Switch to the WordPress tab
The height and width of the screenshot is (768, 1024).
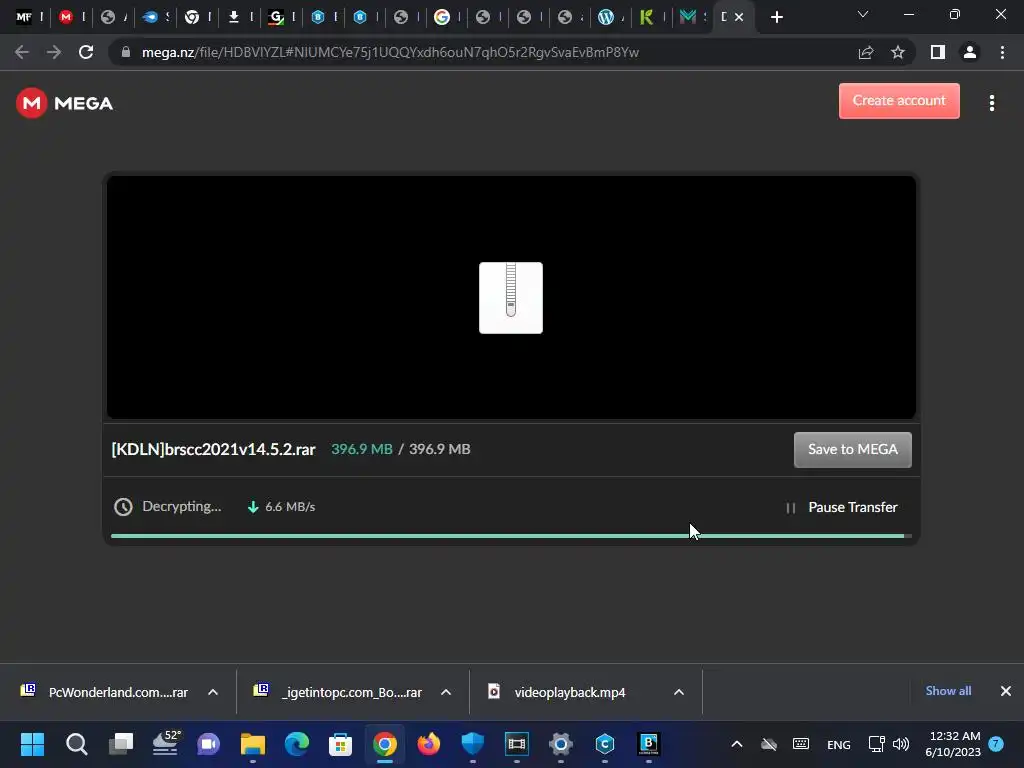coord(606,18)
